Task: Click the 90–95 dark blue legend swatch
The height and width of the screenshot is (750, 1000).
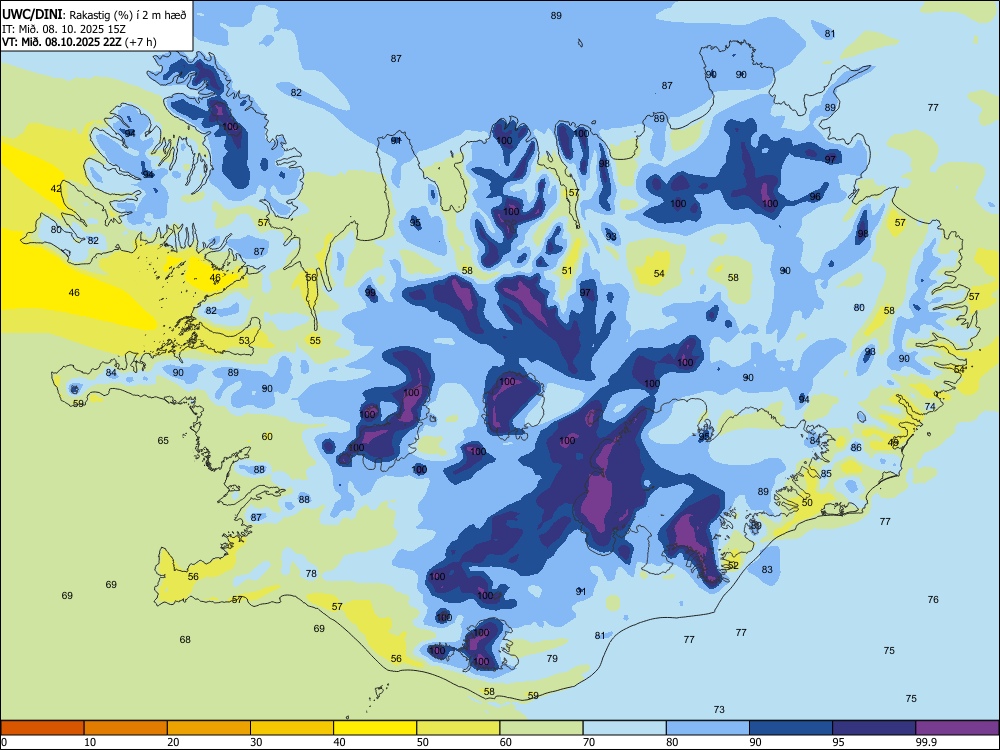Action: click(791, 728)
